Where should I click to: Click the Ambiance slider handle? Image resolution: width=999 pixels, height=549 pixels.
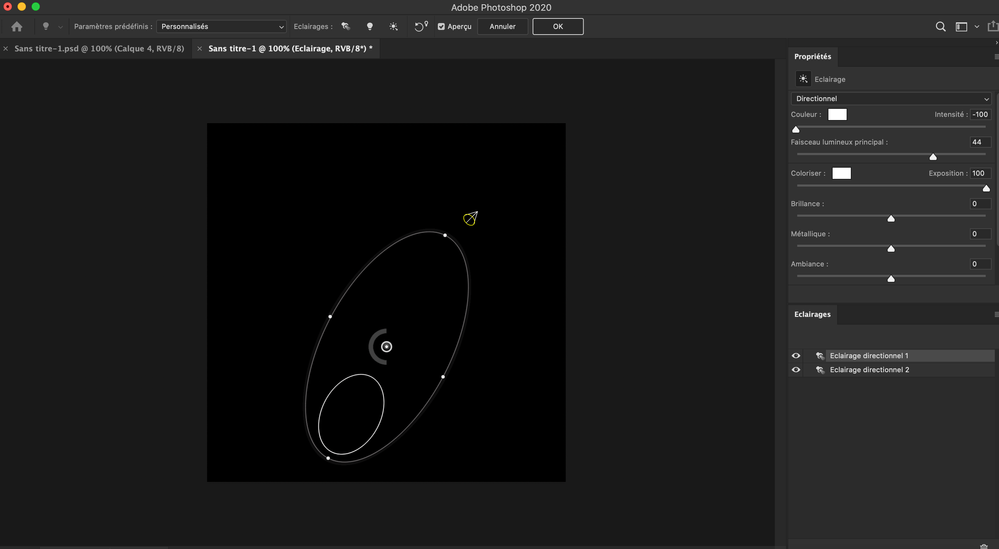(891, 278)
